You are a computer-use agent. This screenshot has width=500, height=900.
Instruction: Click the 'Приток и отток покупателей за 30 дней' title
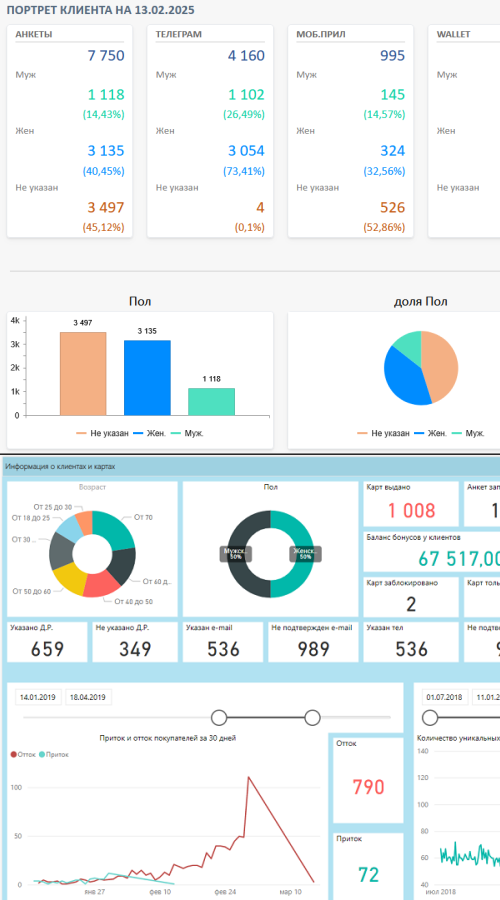[168, 738]
